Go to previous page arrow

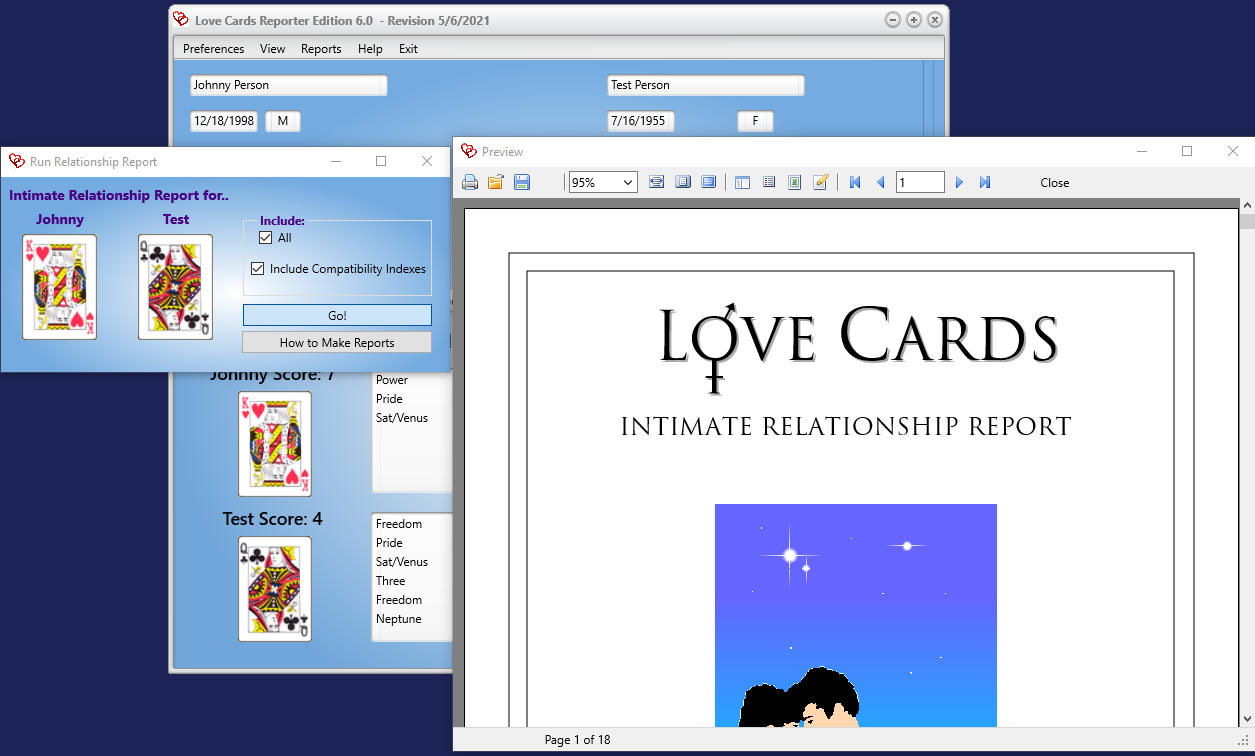click(x=881, y=182)
